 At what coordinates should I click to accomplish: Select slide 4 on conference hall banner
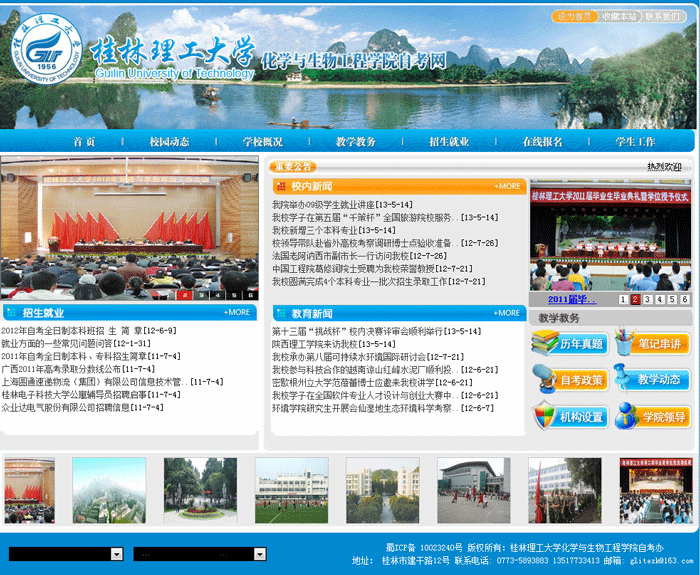pos(217,295)
